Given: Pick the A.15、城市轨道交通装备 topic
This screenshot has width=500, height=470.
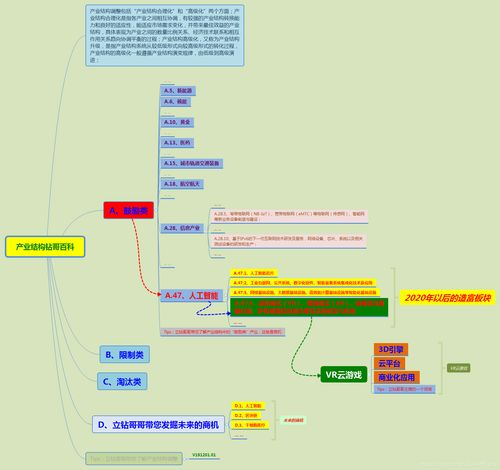Looking at the screenshot, I should click(192, 163).
